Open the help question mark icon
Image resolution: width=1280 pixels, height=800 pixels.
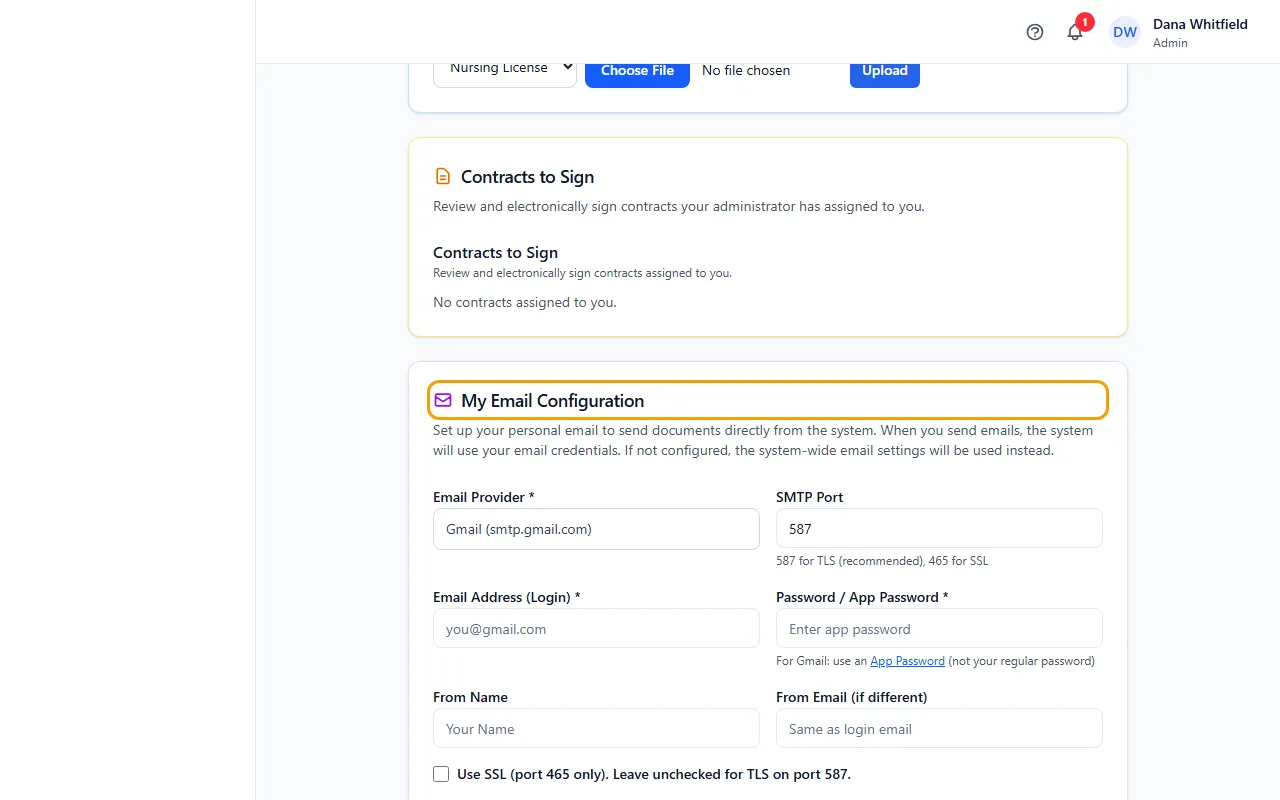click(x=1035, y=32)
